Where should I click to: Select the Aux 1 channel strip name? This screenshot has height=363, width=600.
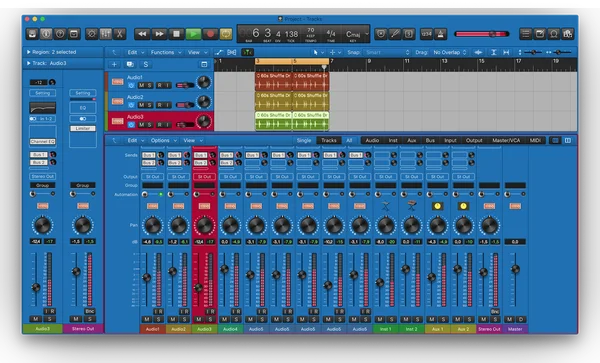point(438,329)
